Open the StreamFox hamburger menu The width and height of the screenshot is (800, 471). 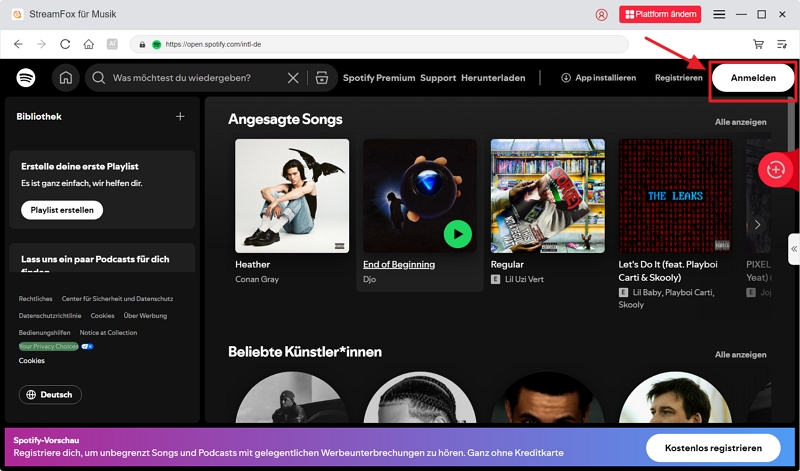point(719,14)
